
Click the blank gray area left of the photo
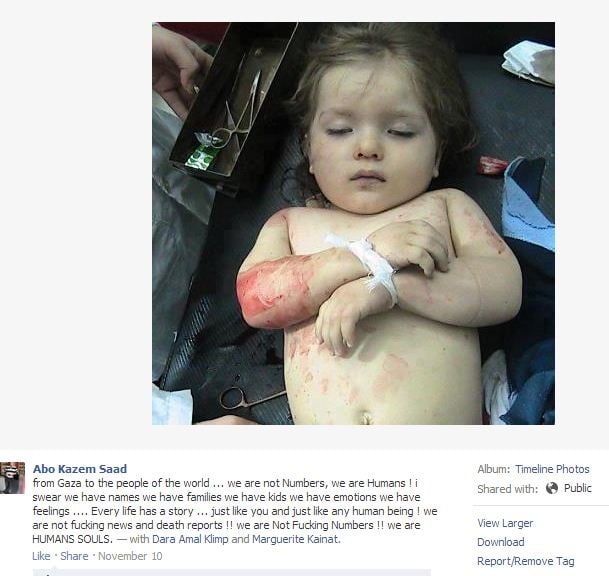[x=76, y=223]
